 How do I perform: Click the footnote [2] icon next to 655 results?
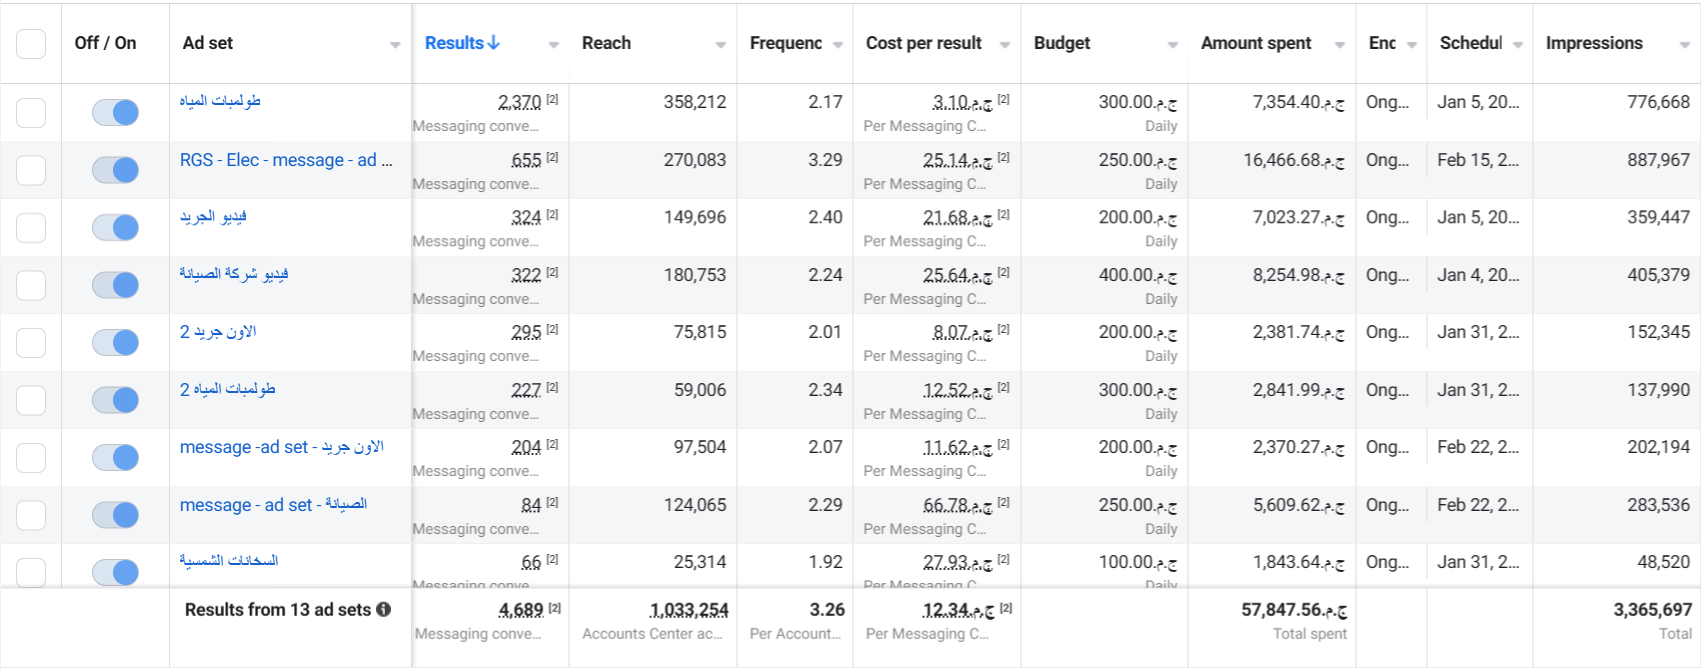553,157
